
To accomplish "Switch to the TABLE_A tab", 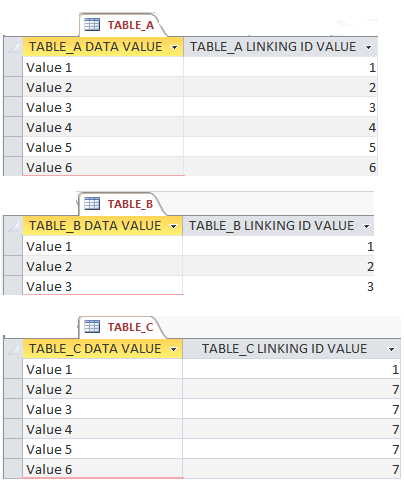I will [x=123, y=25].
